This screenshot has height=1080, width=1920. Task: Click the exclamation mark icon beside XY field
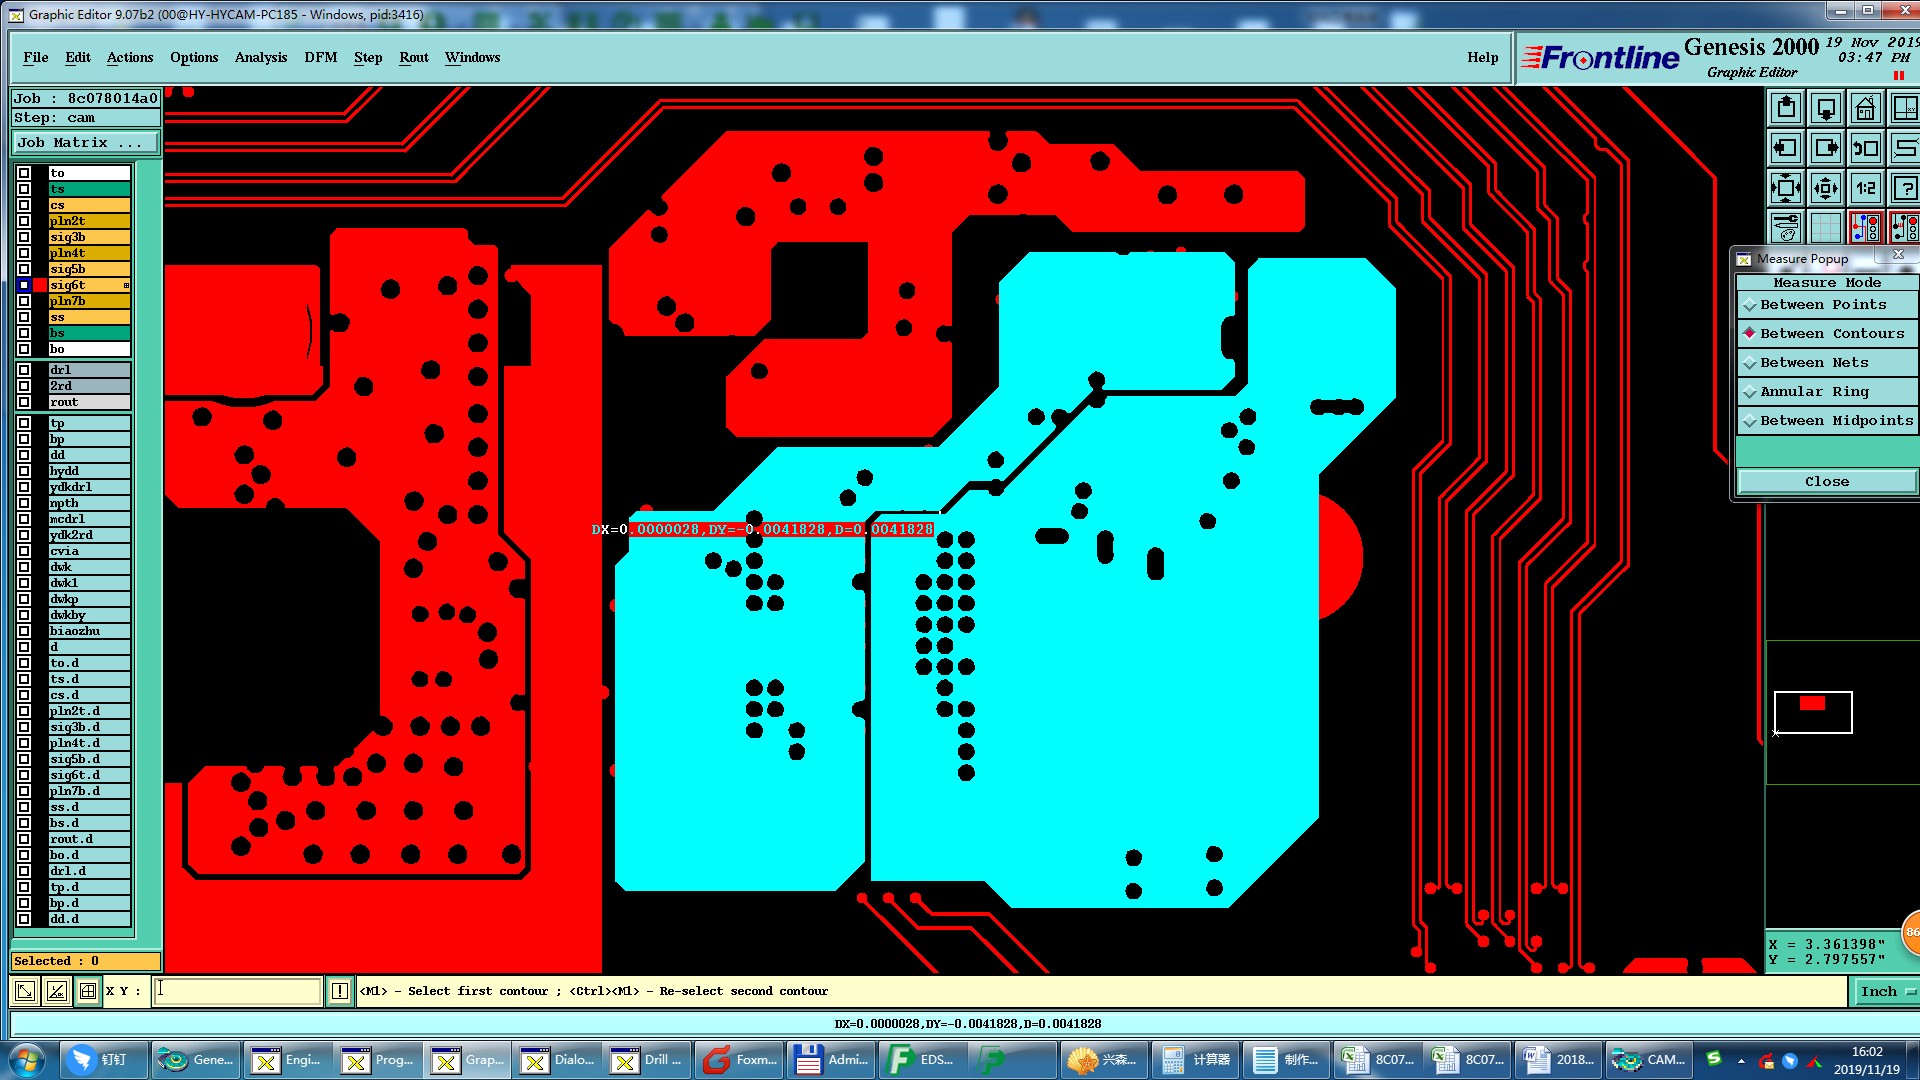pyautogui.click(x=340, y=991)
